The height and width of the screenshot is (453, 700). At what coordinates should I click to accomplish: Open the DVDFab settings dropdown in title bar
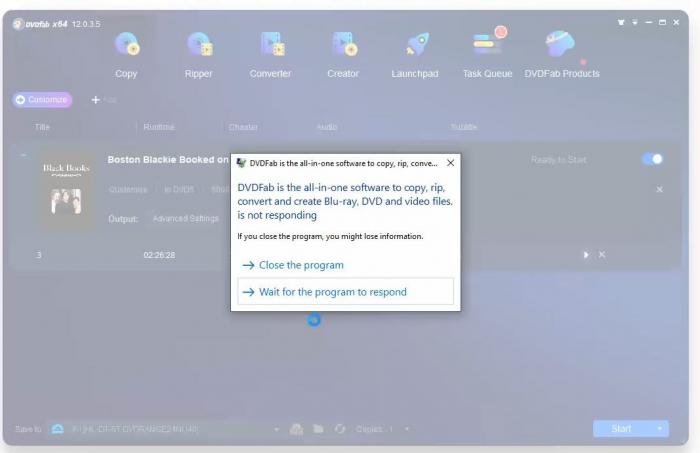click(634, 22)
